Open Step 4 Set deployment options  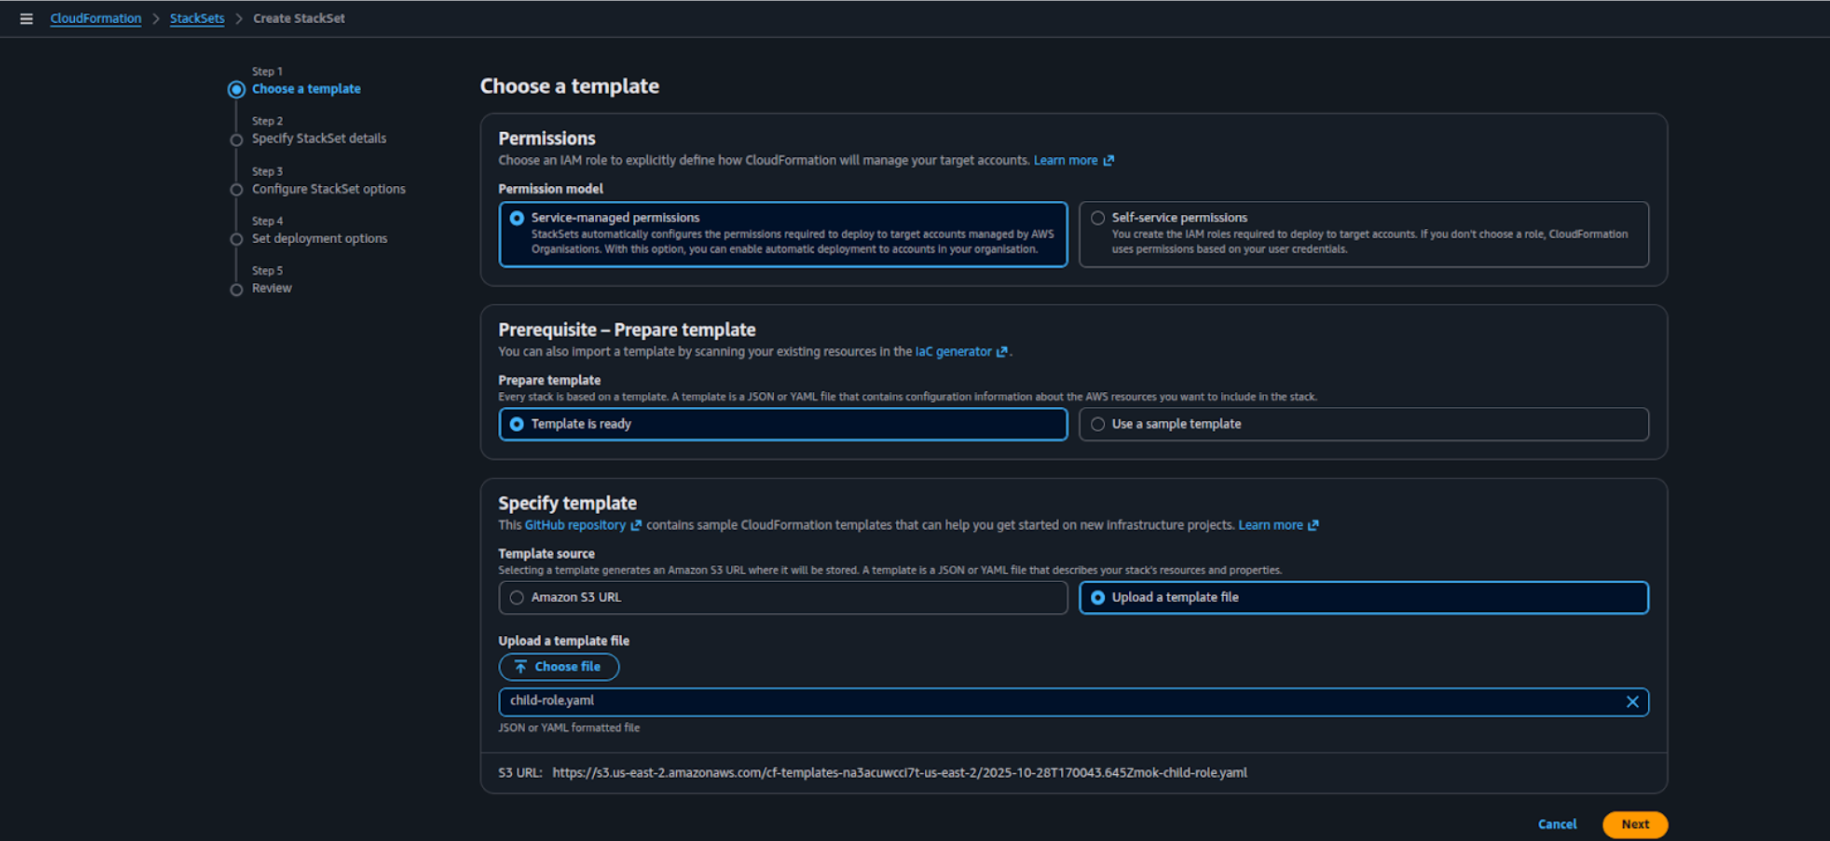(319, 239)
